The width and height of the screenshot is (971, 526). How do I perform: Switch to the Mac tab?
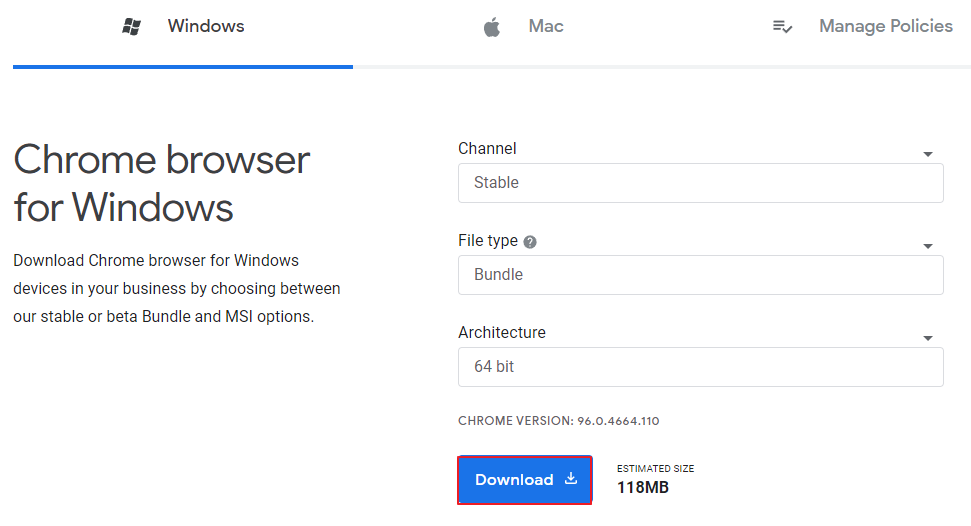tap(523, 27)
